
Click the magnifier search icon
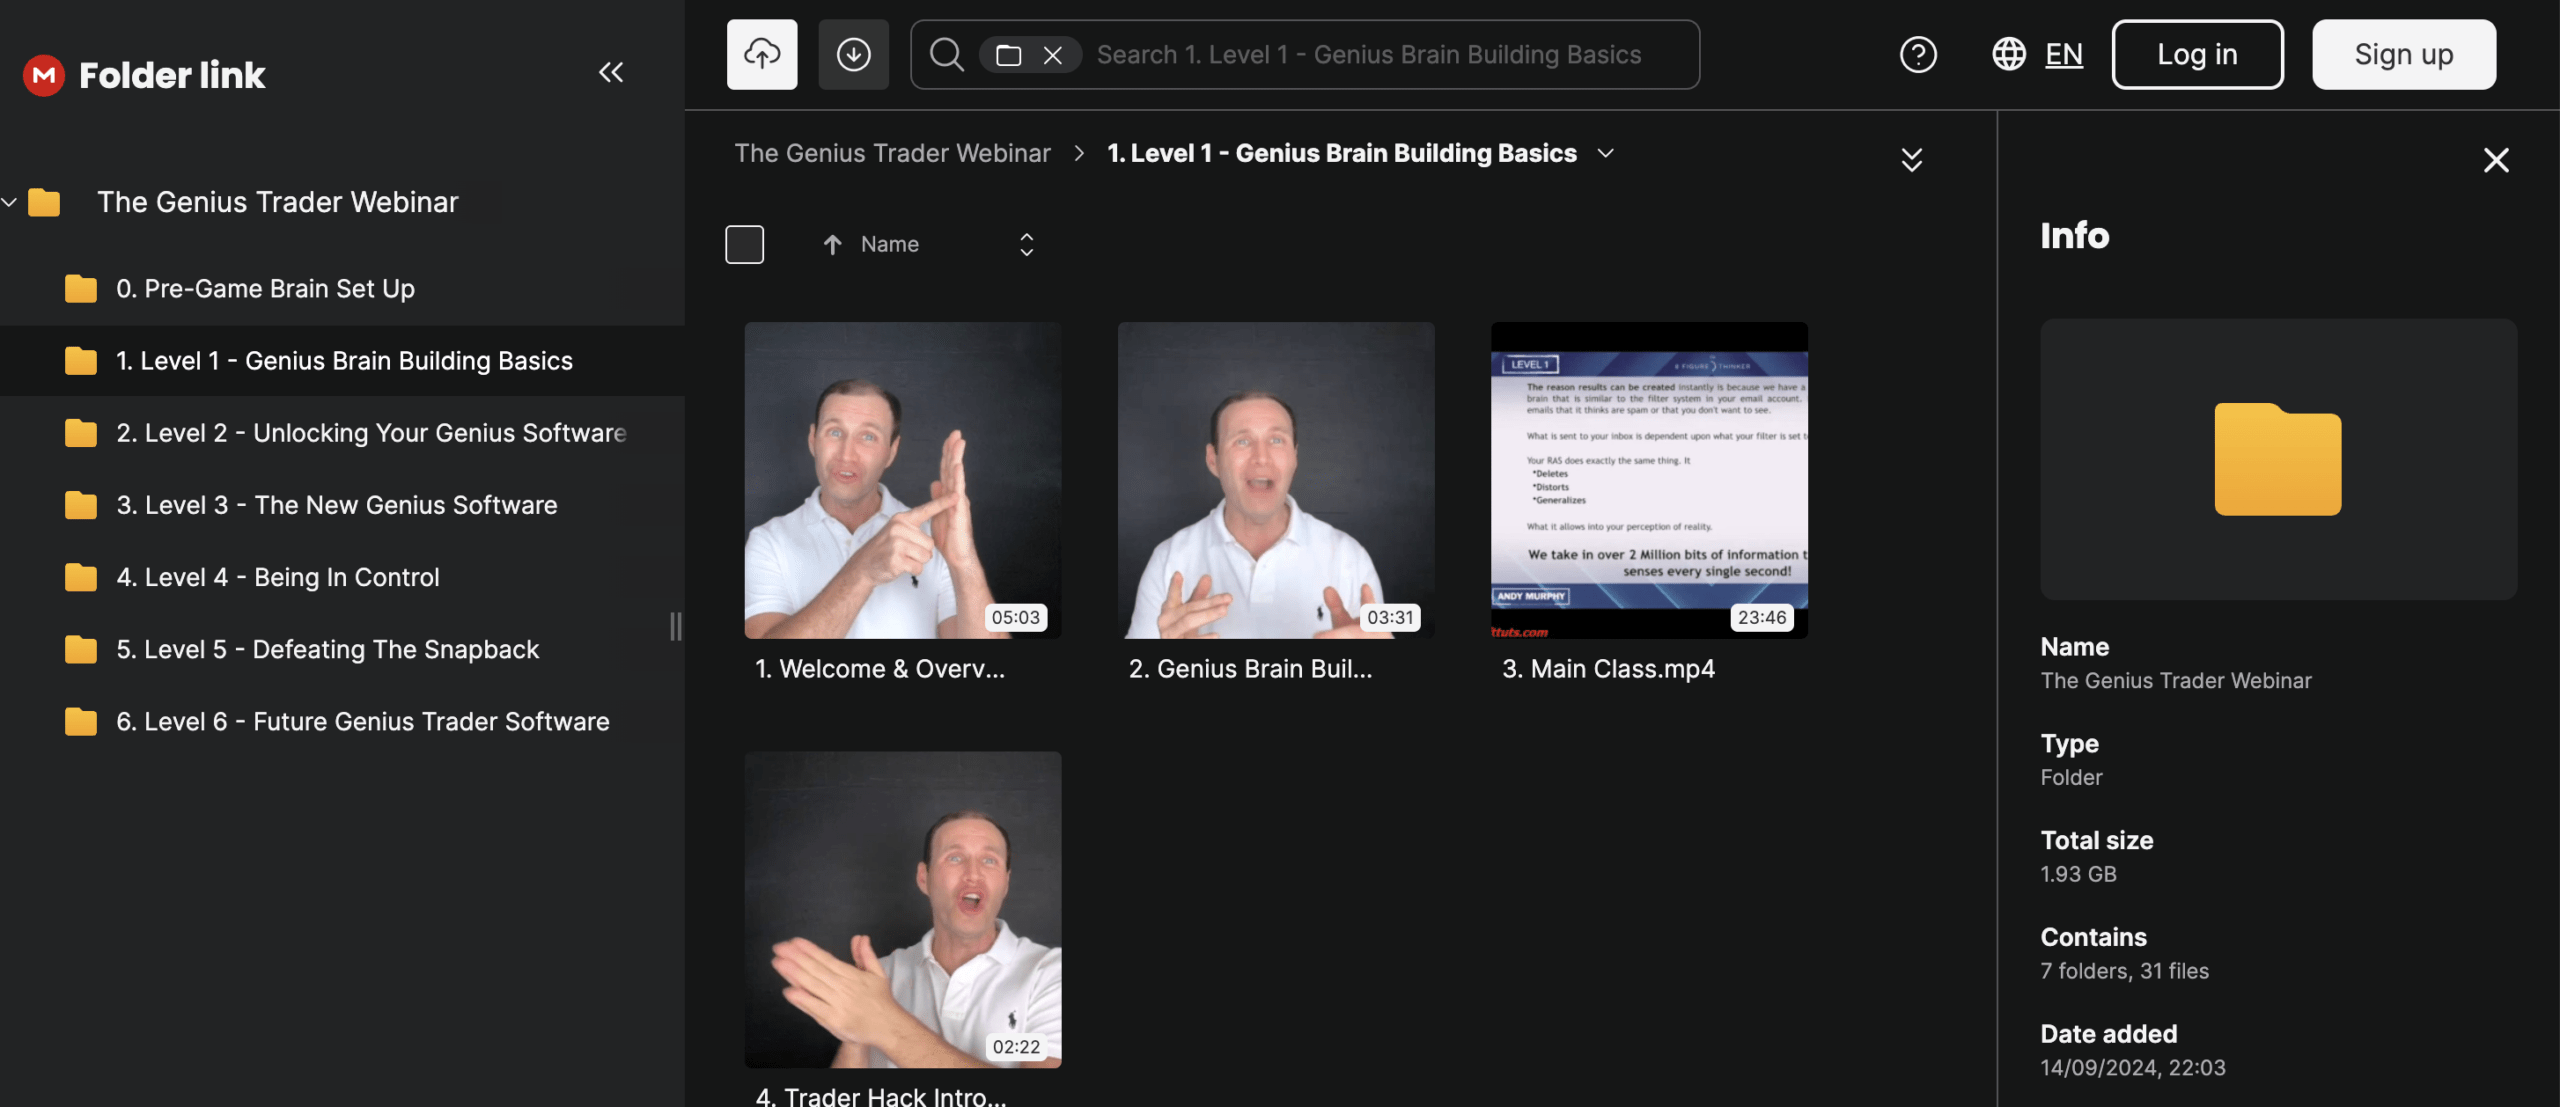coord(946,55)
